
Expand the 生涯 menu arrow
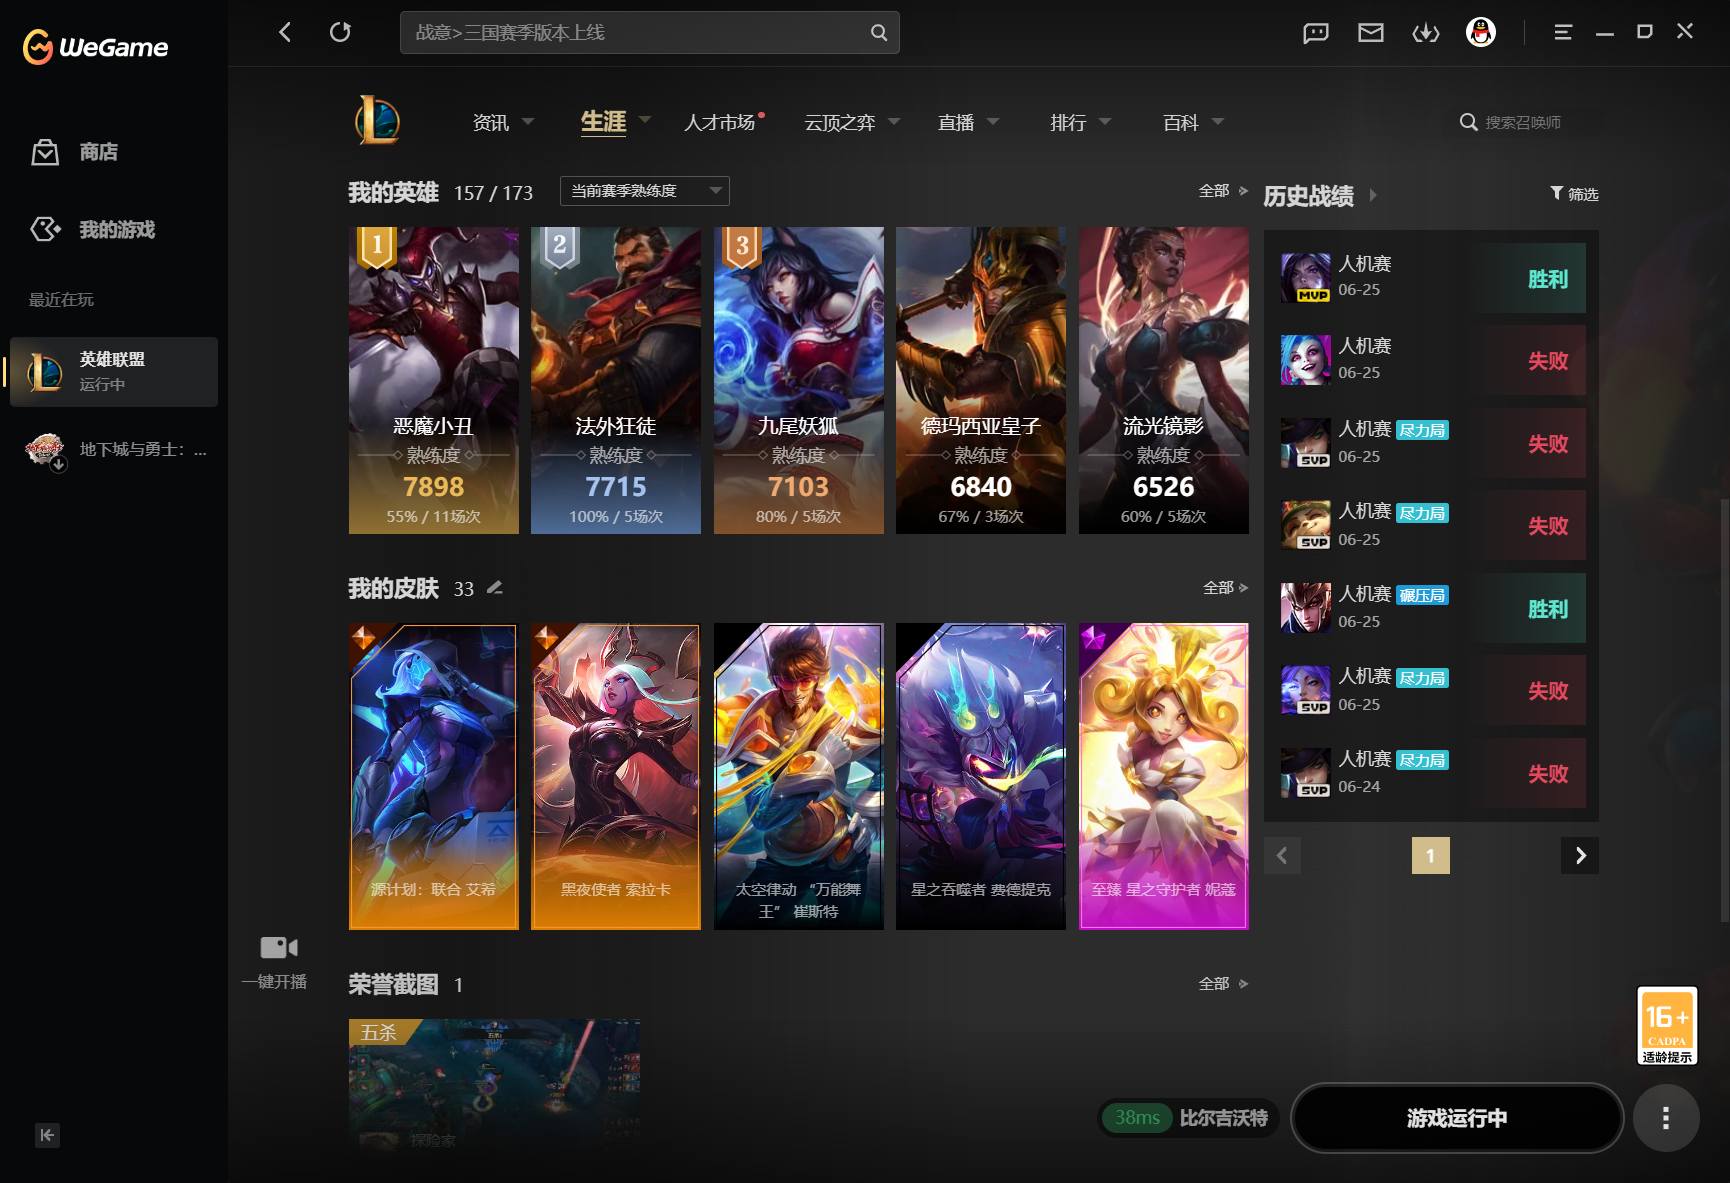point(645,120)
